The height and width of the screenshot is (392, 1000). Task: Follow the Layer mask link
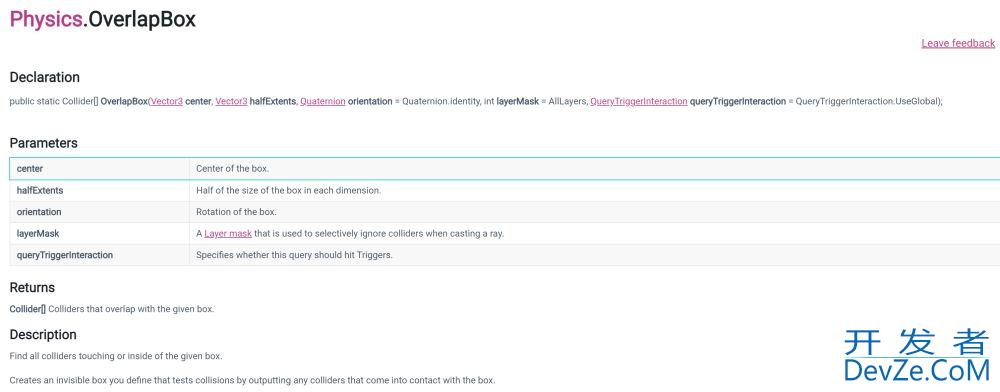(228, 233)
